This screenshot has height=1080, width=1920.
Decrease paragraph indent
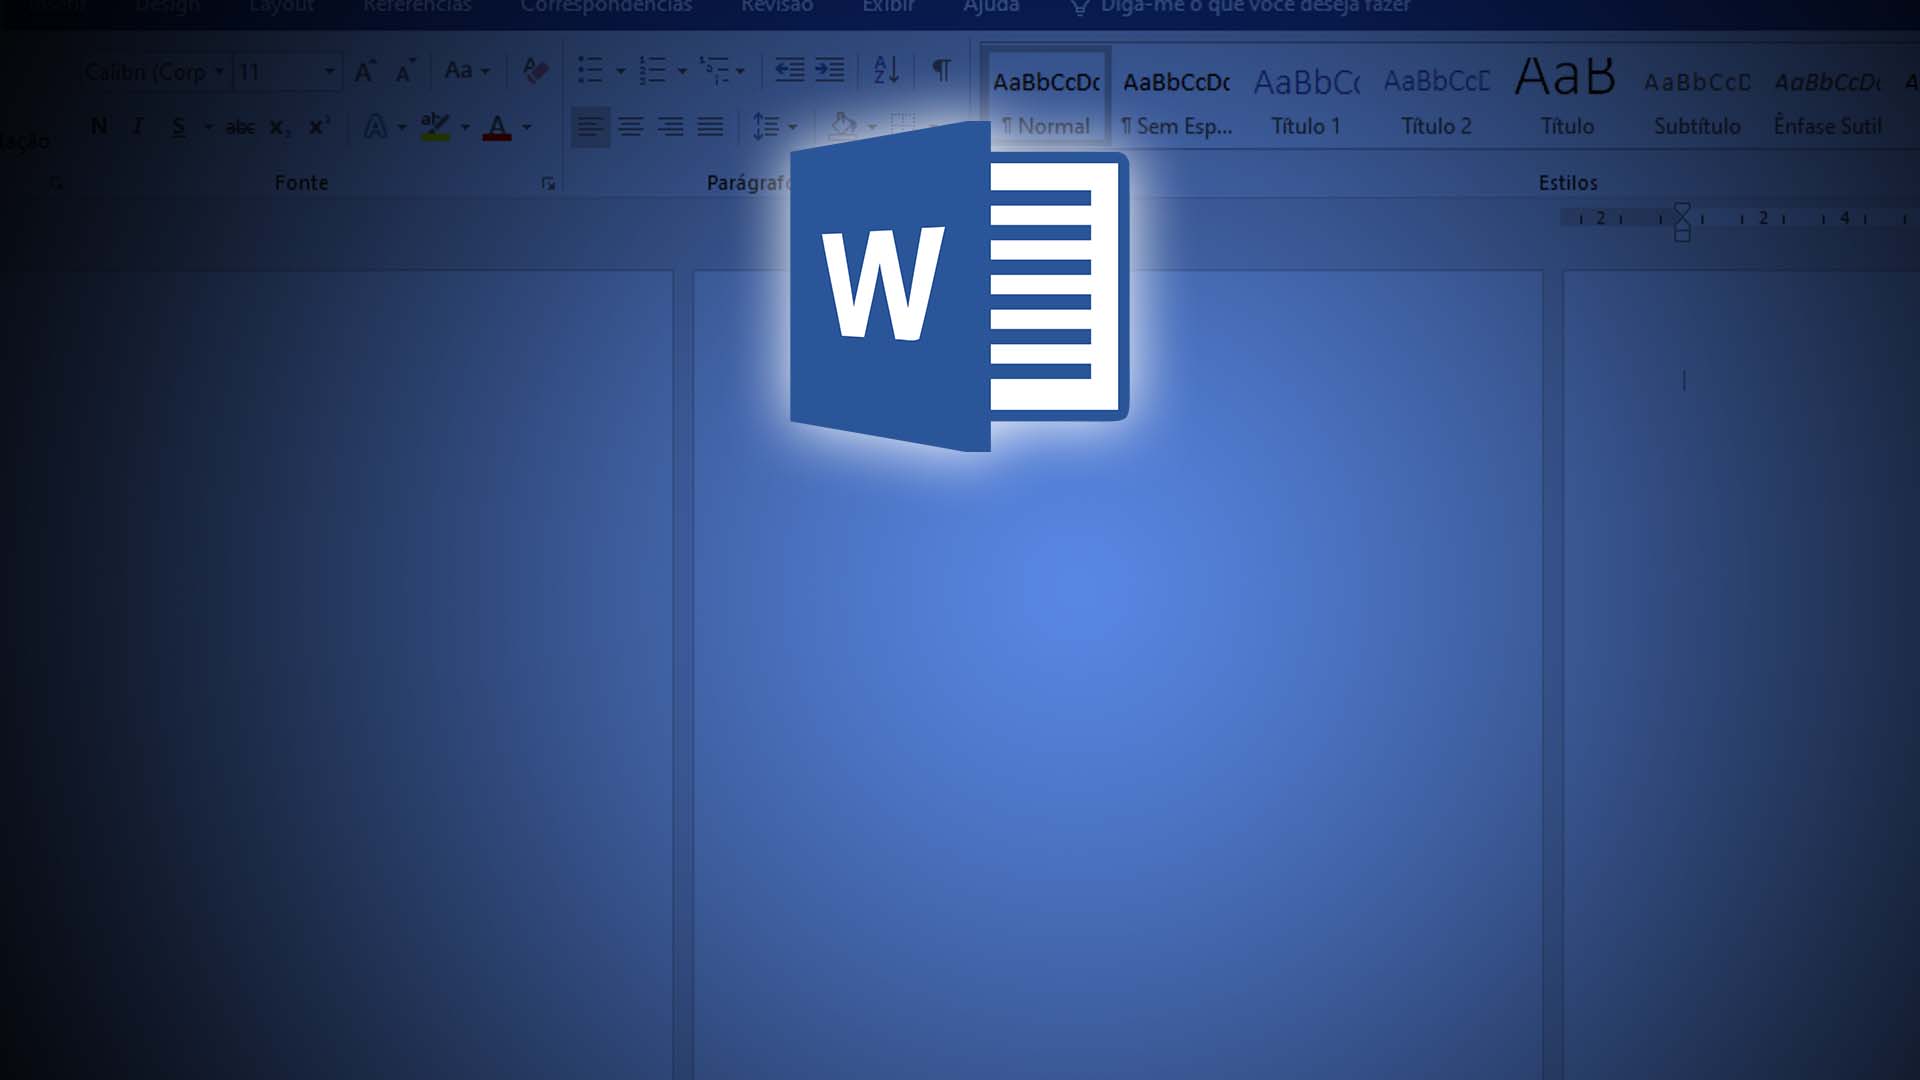click(790, 70)
